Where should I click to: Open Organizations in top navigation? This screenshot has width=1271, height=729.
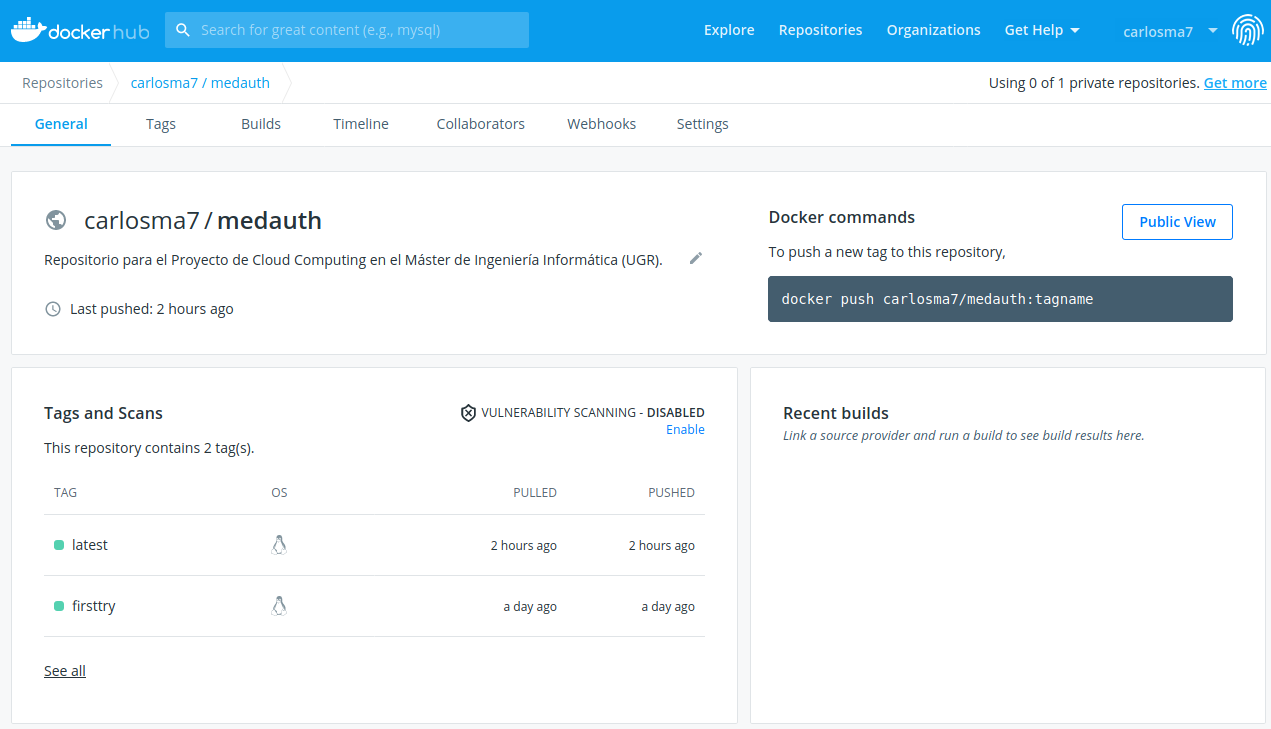click(933, 30)
